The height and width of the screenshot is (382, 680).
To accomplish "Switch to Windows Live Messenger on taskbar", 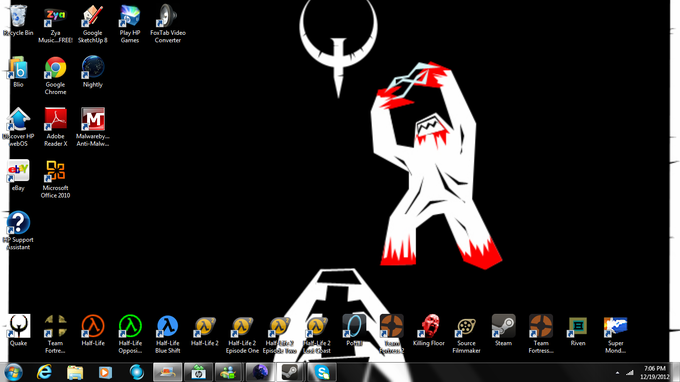I will [x=229, y=372].
